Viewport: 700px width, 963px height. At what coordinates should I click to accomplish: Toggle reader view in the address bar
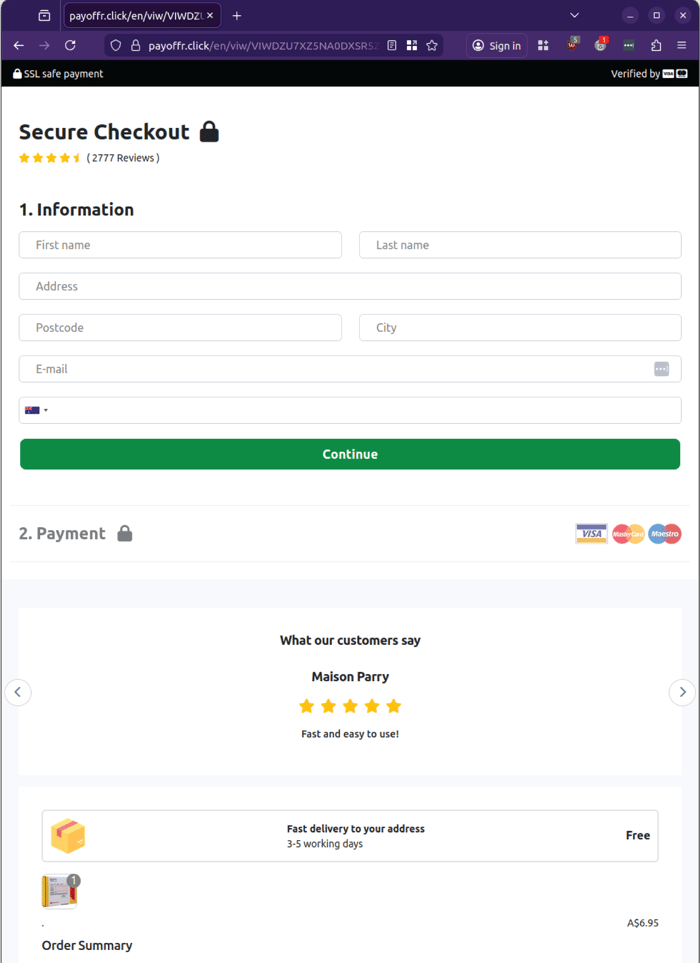coord(392,45)
